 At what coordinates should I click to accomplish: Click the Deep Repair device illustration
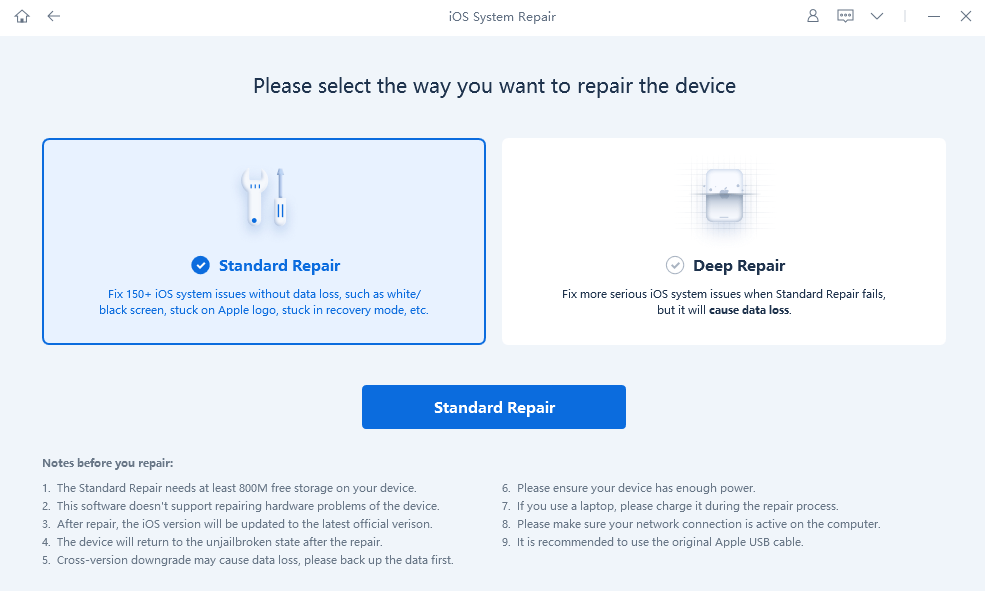click(x=723, y=196)
